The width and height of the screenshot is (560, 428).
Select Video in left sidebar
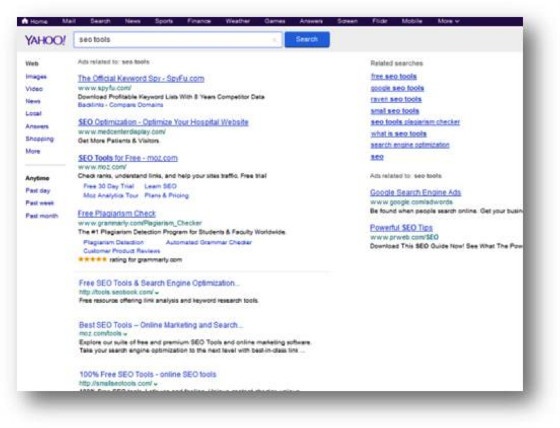click(34, 89)
